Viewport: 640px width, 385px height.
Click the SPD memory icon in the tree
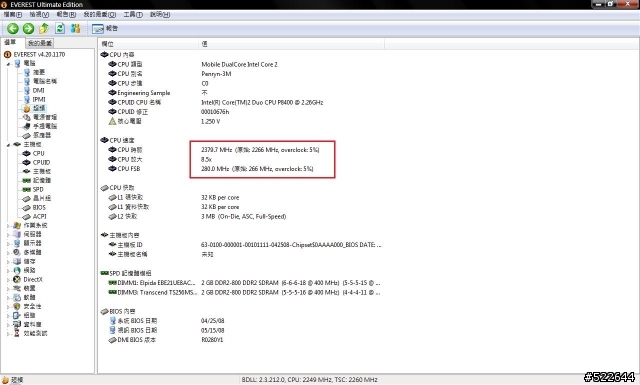click(27, 189)
